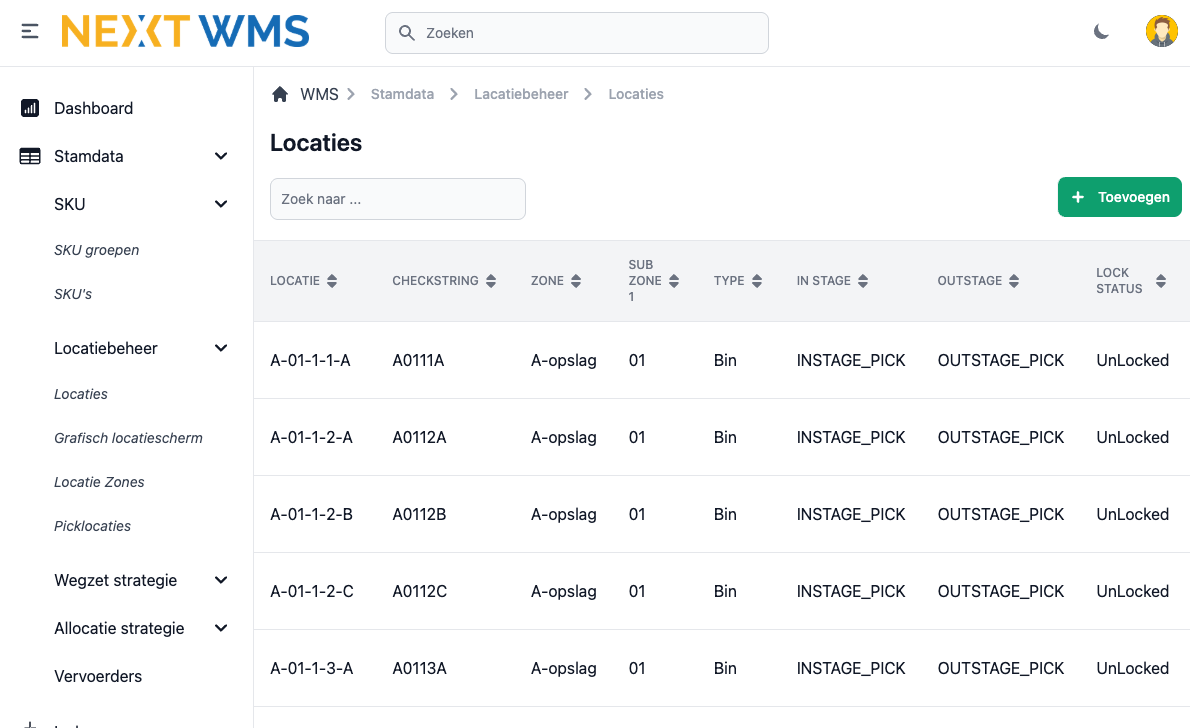The height and width of the screenshot is (728, 1190).
Task: Collapse the Locatiebeheer section chevron
Action: point(221,348)
